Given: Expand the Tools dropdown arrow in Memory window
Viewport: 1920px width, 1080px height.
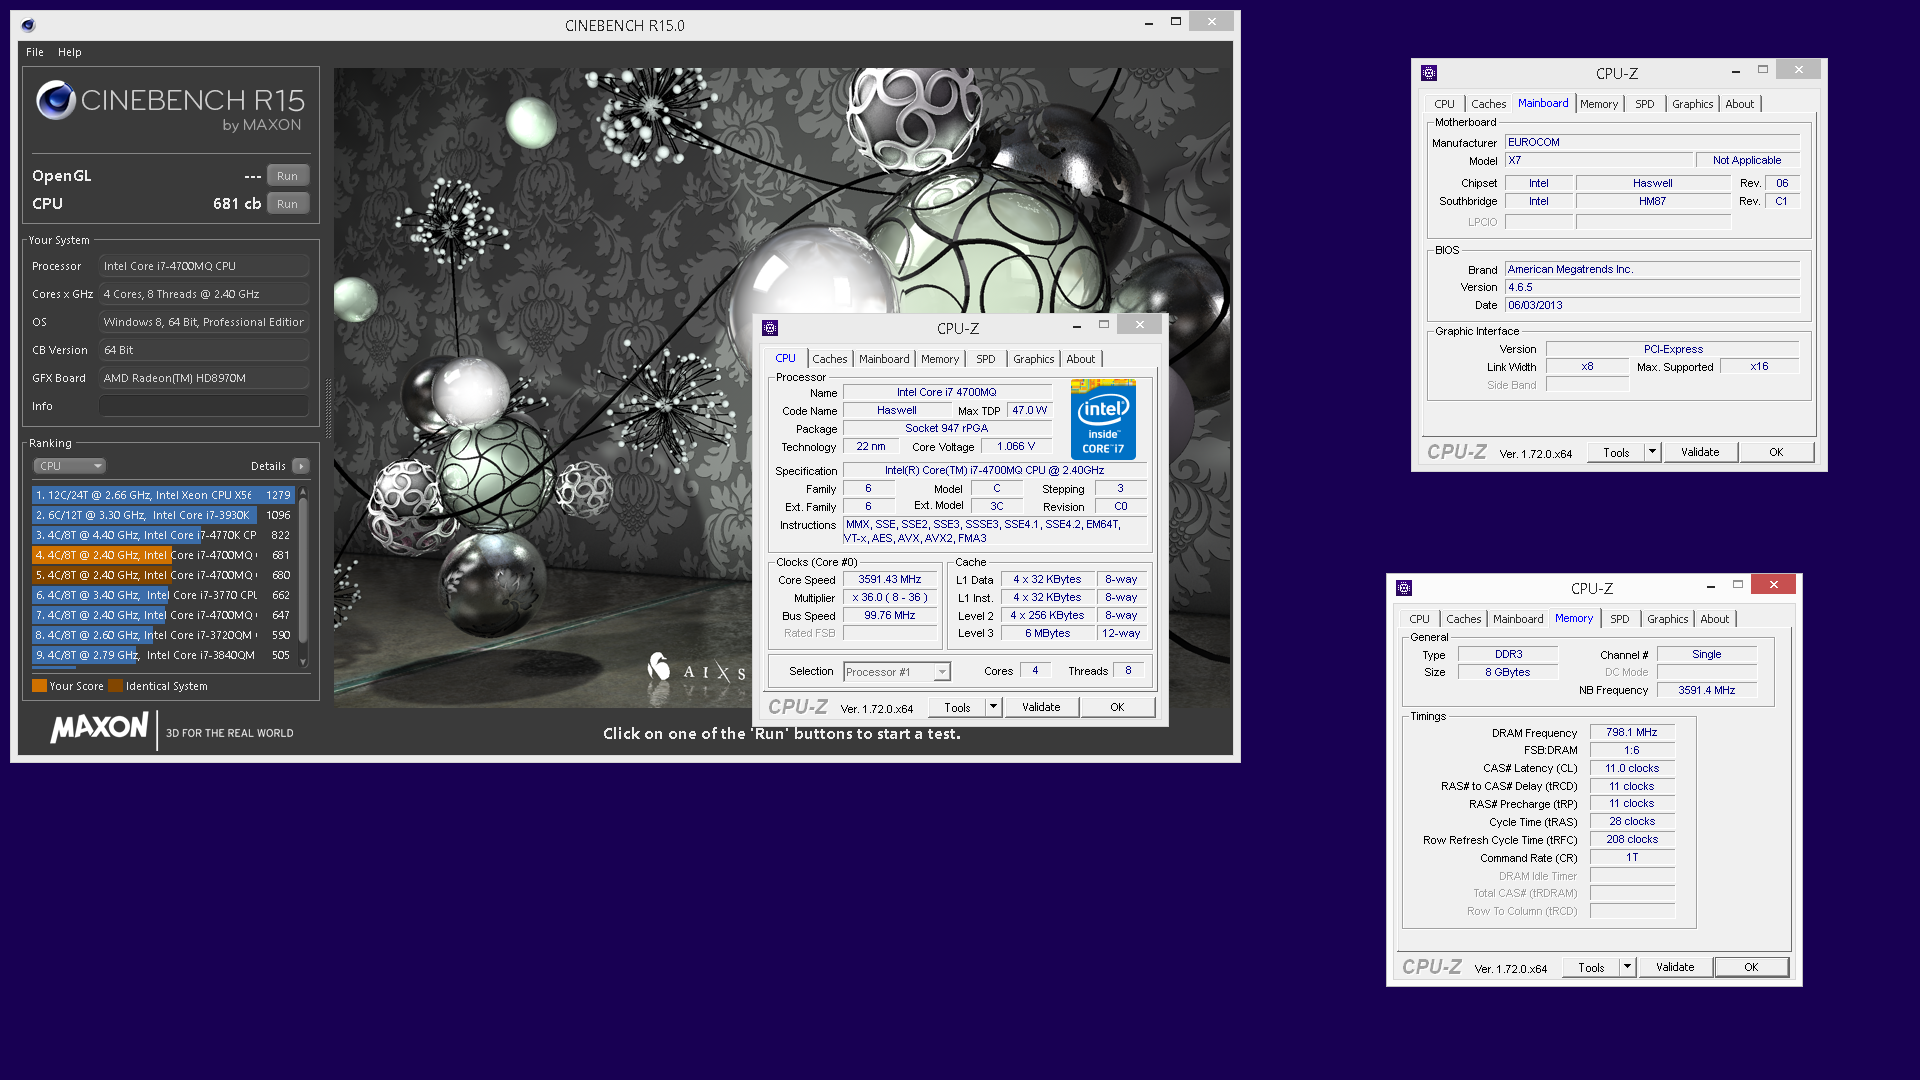Looking at the screenshot, I should 1627,967.
